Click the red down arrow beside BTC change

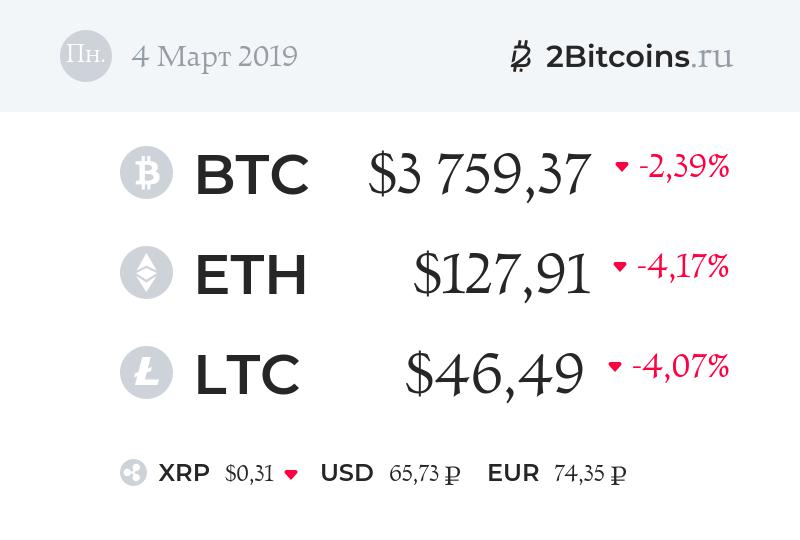click(x=622, y=167)
